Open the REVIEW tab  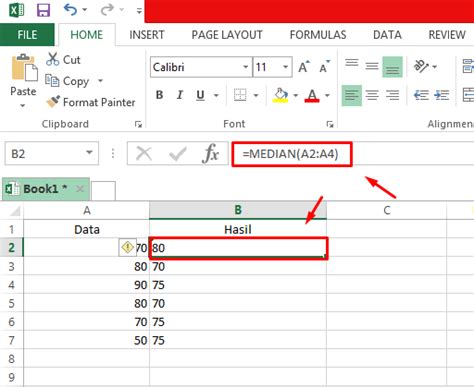coord(447,35)
